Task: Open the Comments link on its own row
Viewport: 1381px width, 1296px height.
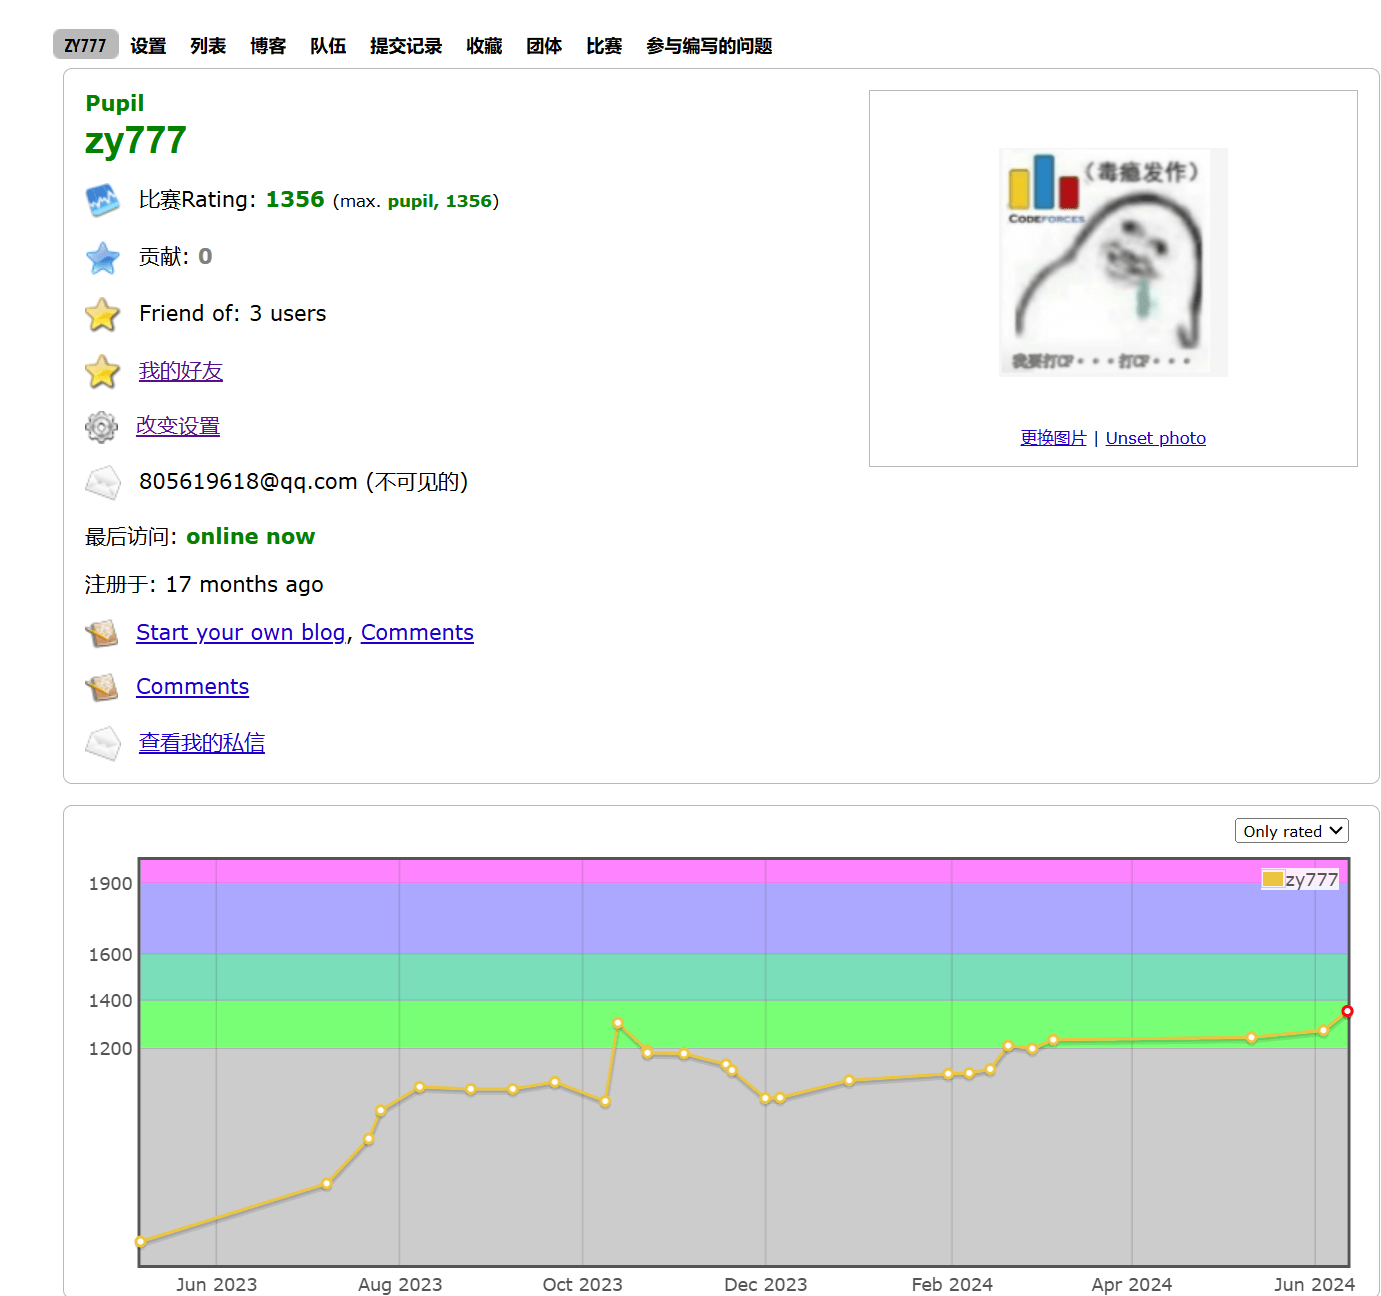Action: click(192, 687)
